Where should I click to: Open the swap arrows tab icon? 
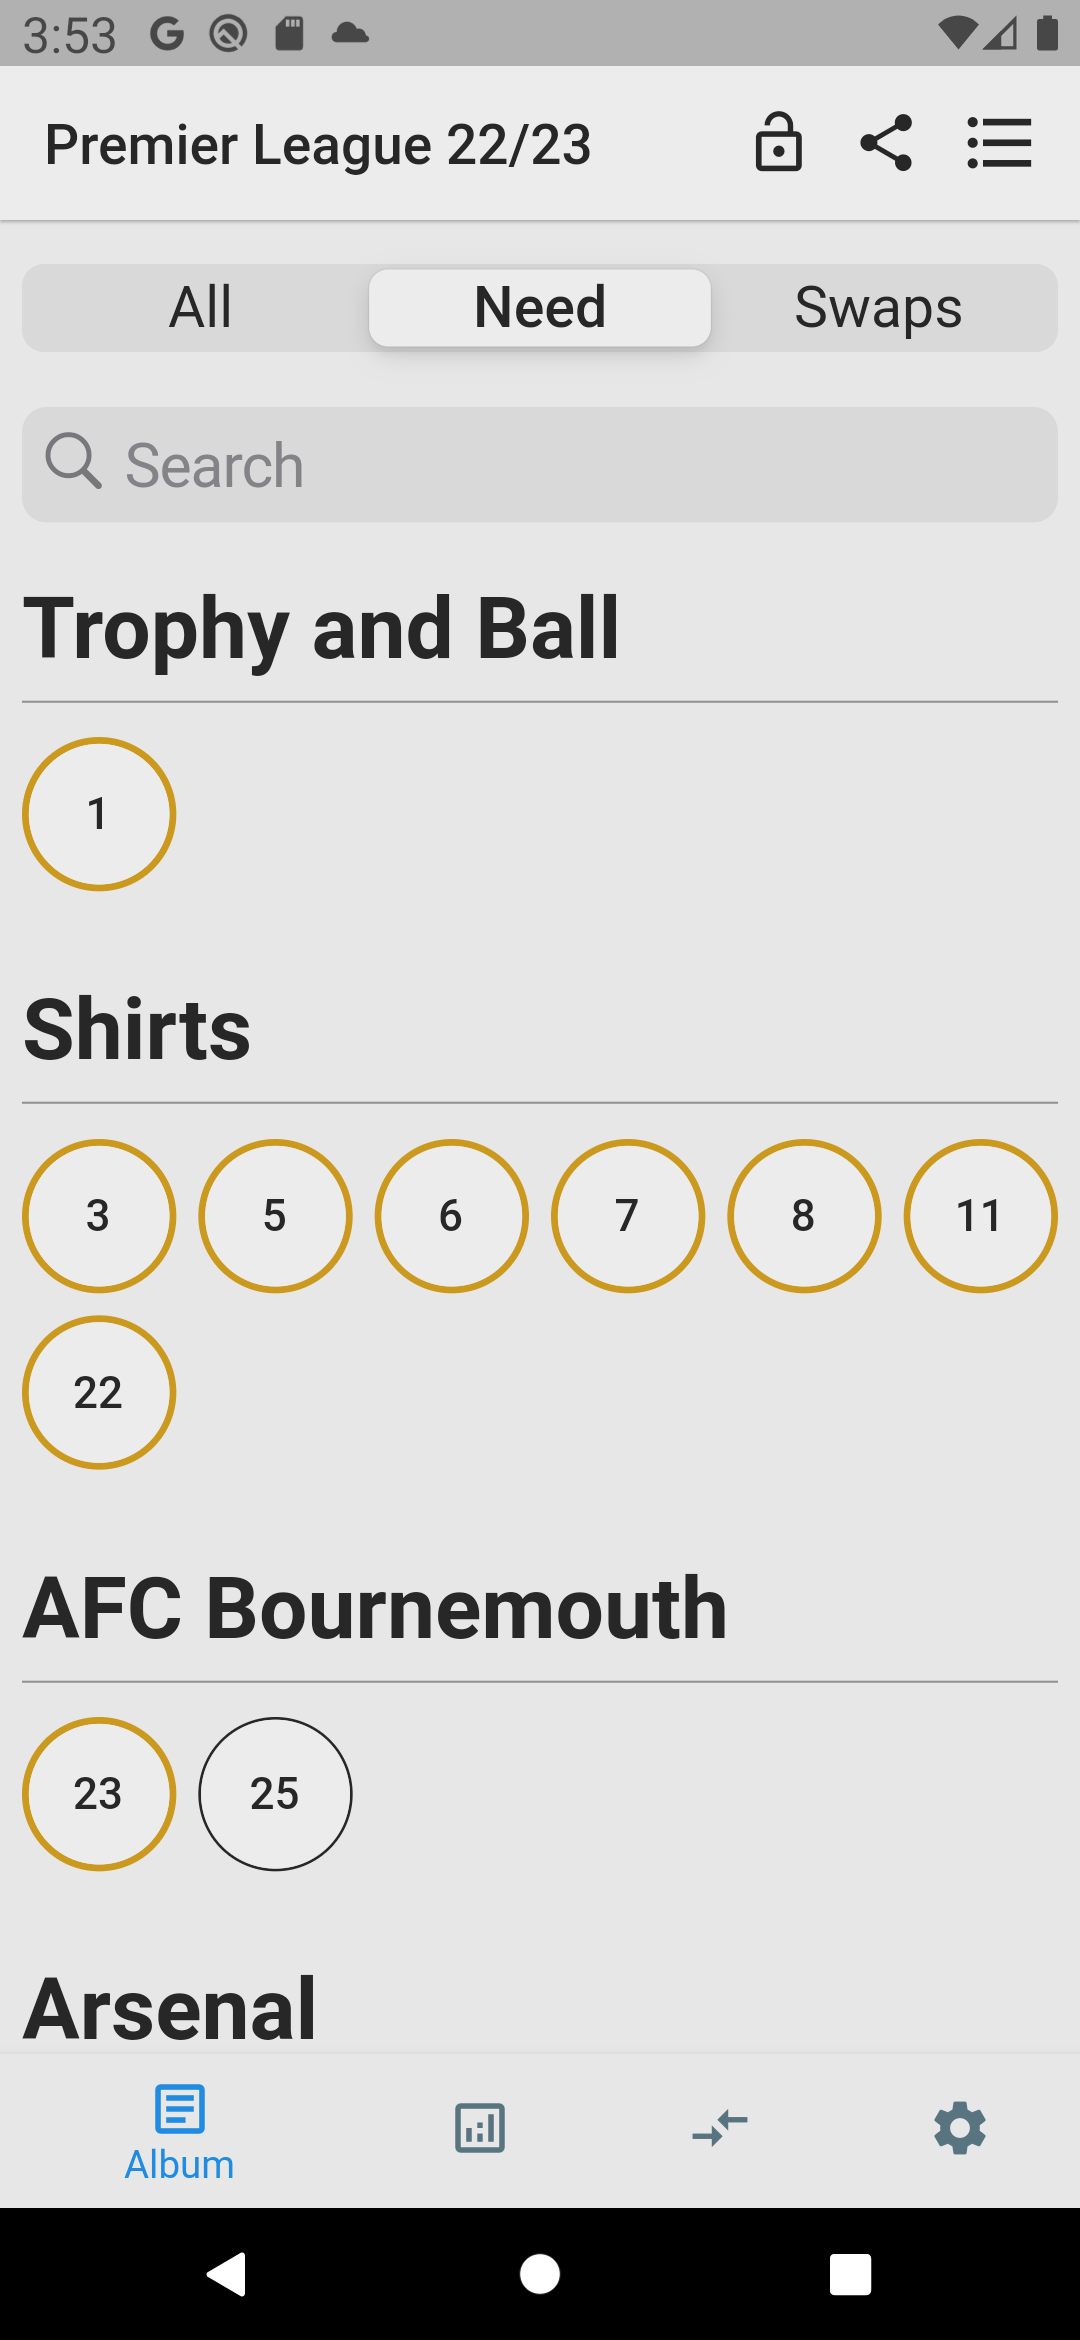(720, 2127)
